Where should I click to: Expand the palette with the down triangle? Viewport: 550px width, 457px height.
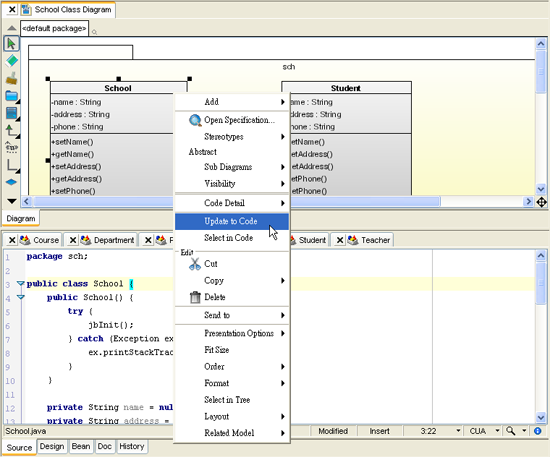coord(12,201)
